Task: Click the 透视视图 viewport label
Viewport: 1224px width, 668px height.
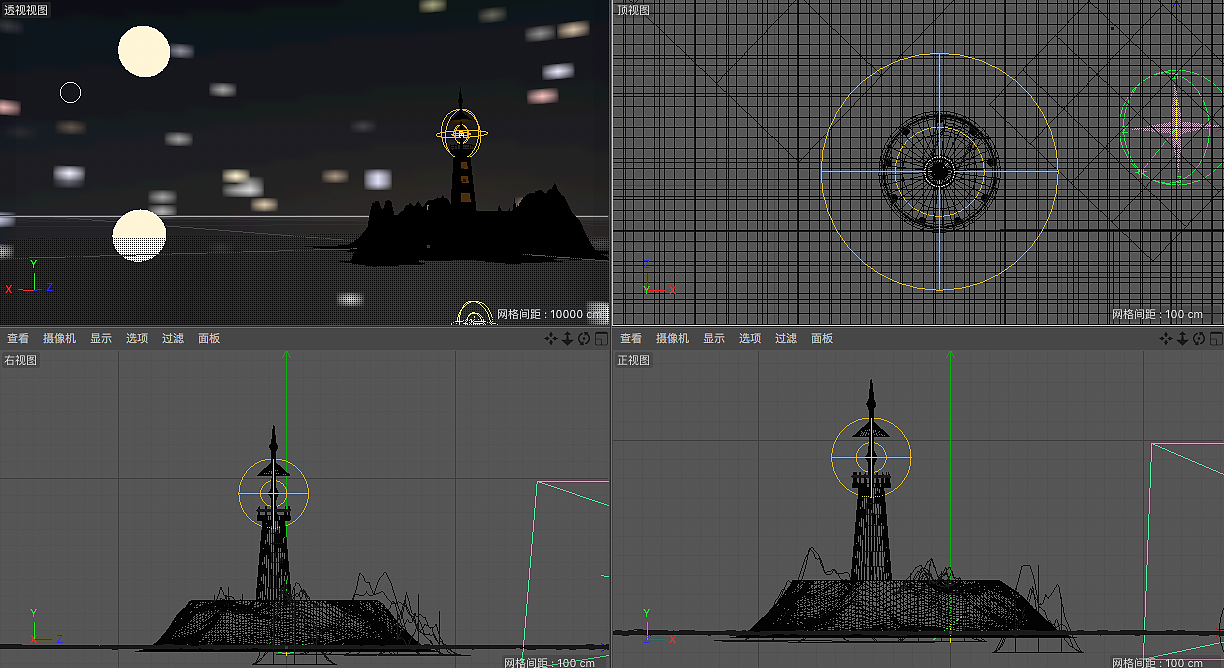Action: pyautogui.click(x=26, y=9)
